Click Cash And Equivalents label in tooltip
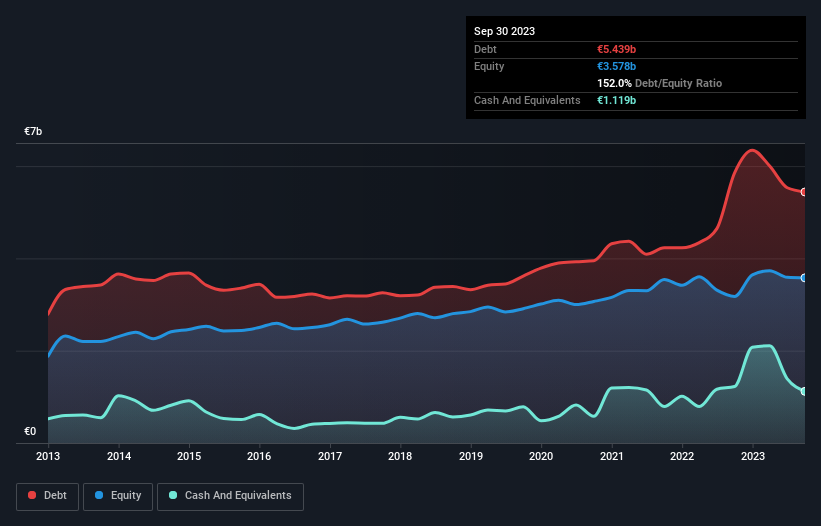 click(x=527, y=100)
